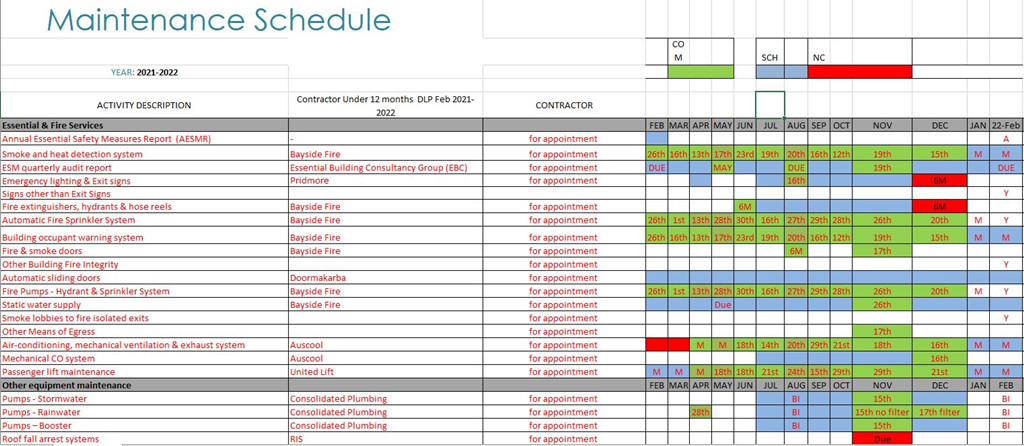Click DEC header in Essential & Fire Services row
The height and width of the screenshot is (446, 1024).
939,125
